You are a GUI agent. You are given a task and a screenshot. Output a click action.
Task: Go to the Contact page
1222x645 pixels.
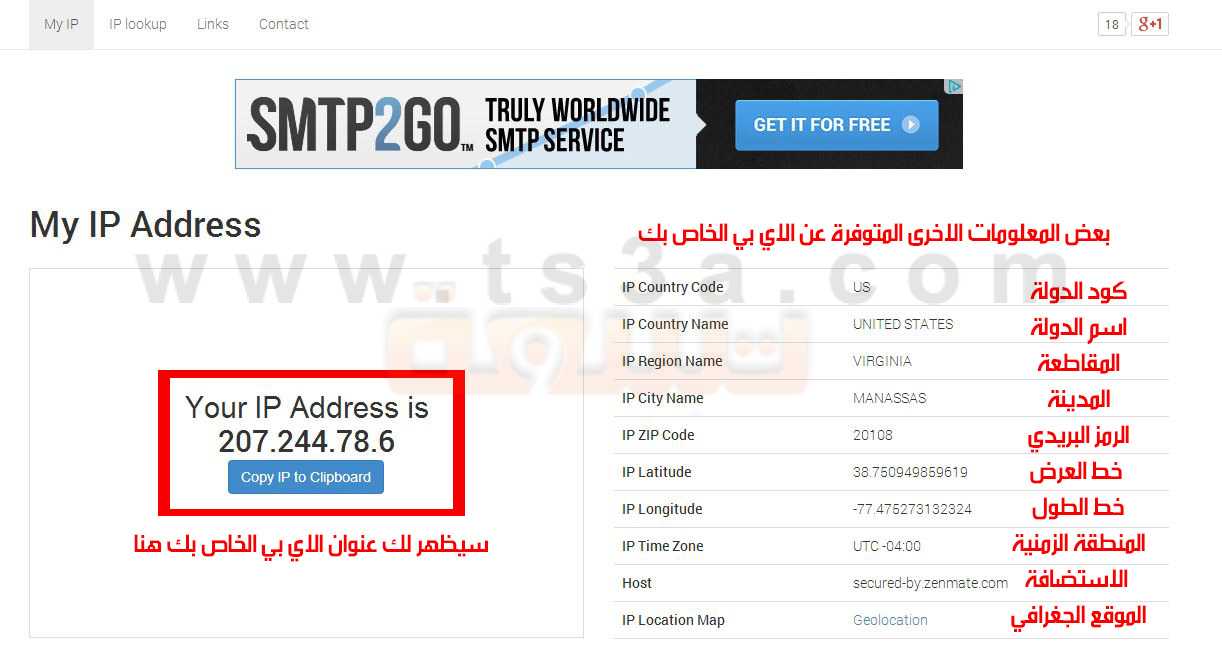click(x=284, y=24)
